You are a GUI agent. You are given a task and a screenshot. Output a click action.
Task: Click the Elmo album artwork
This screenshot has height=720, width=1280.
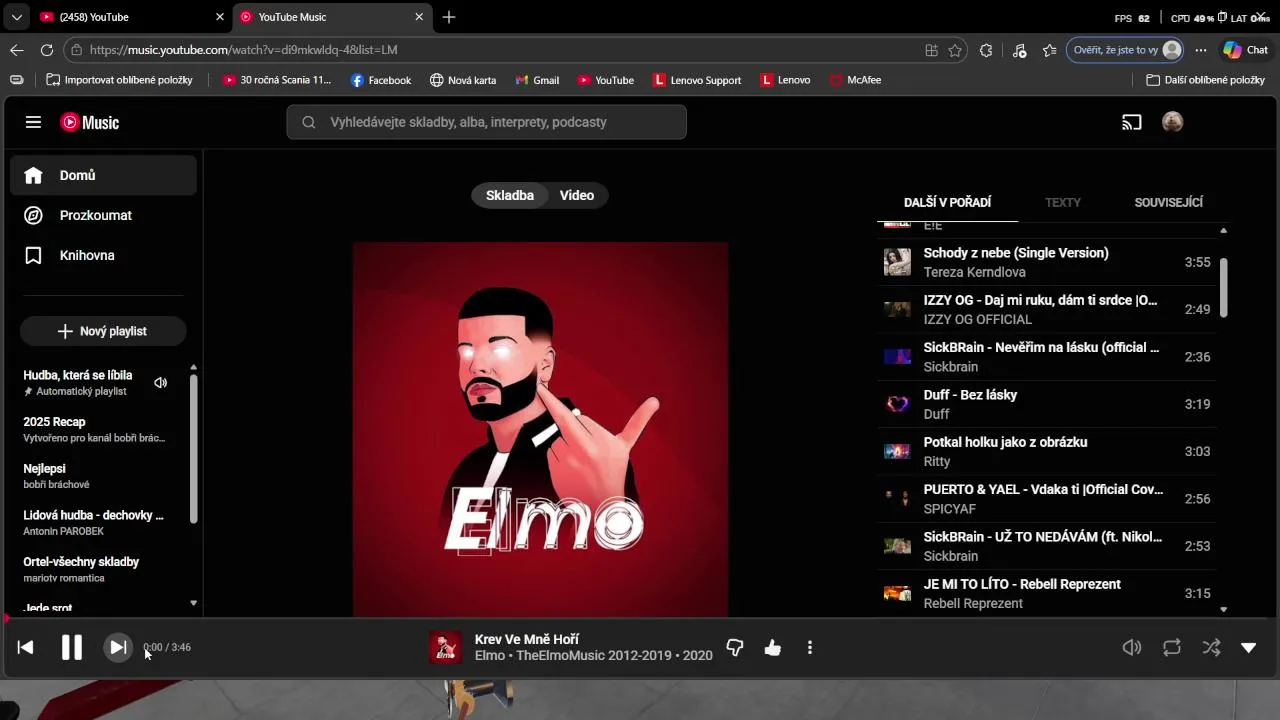click(540, 429)
